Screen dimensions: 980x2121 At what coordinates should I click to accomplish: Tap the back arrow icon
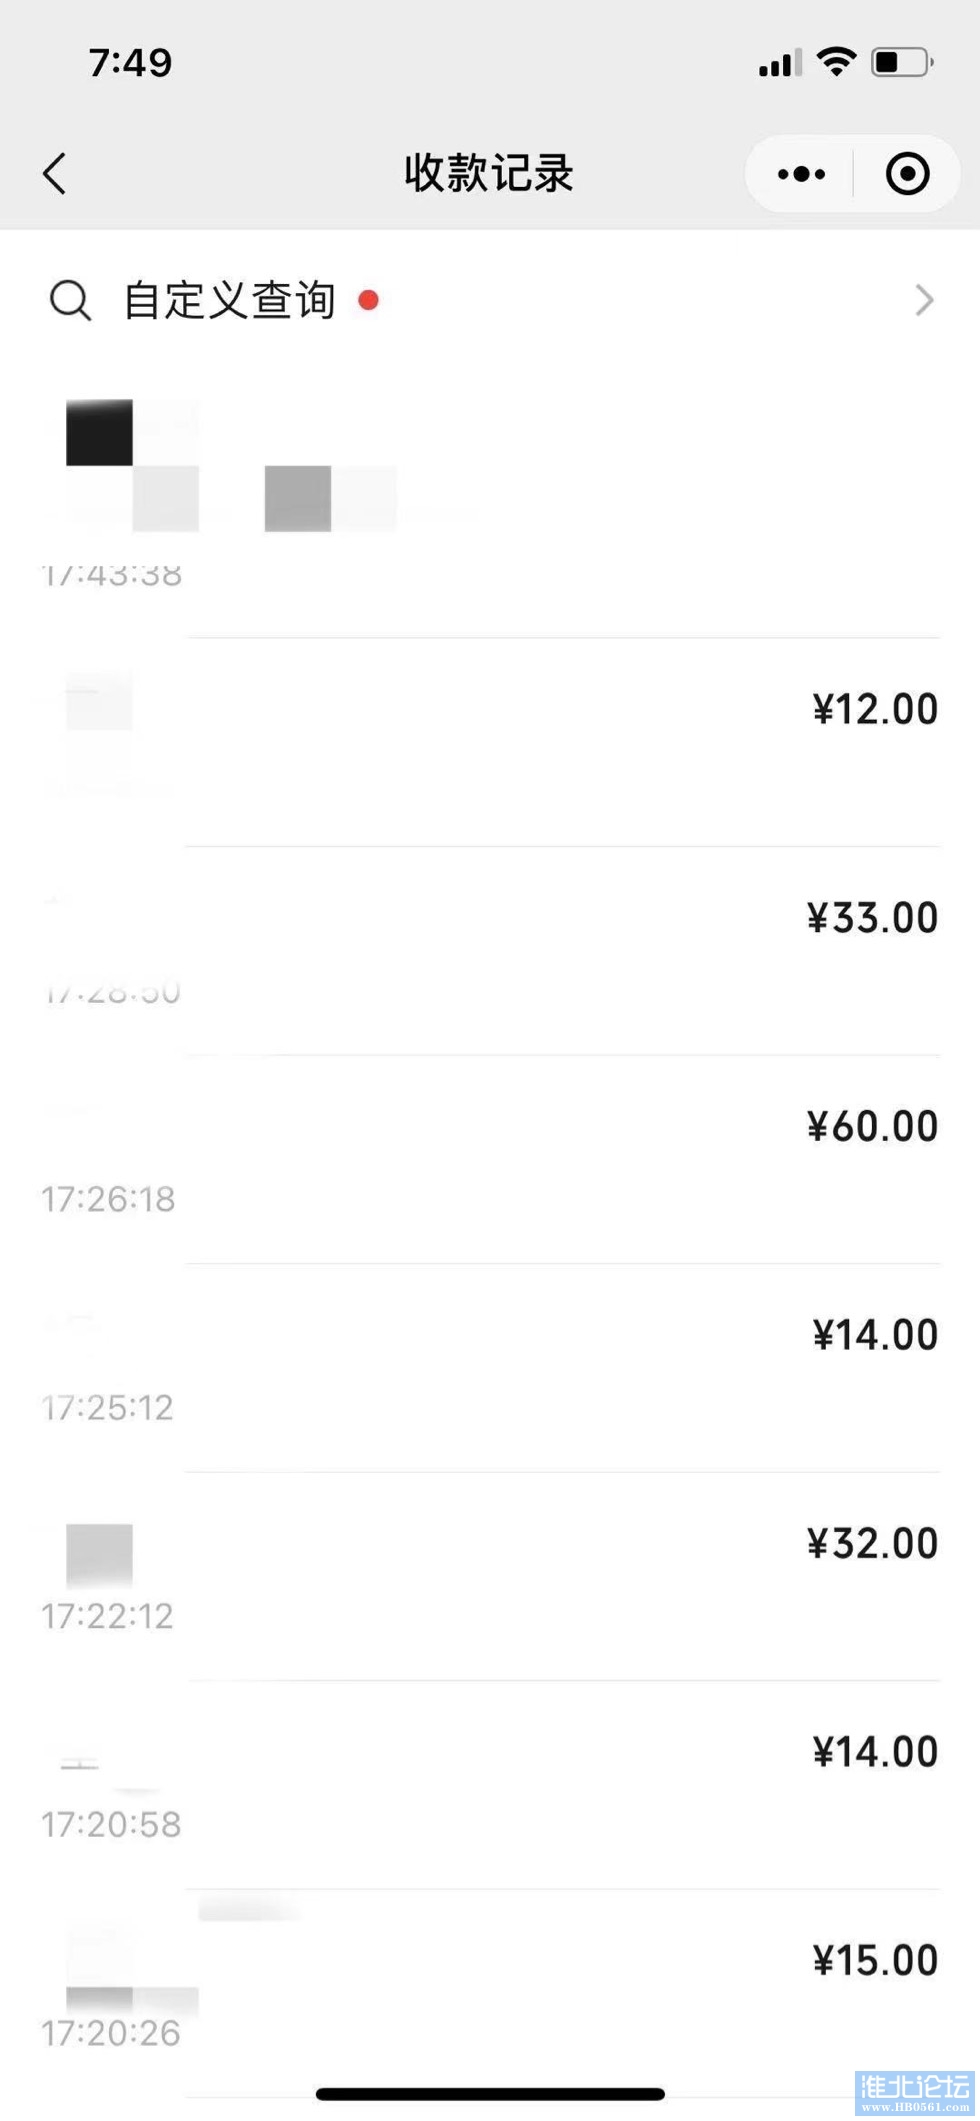point(55,174)
